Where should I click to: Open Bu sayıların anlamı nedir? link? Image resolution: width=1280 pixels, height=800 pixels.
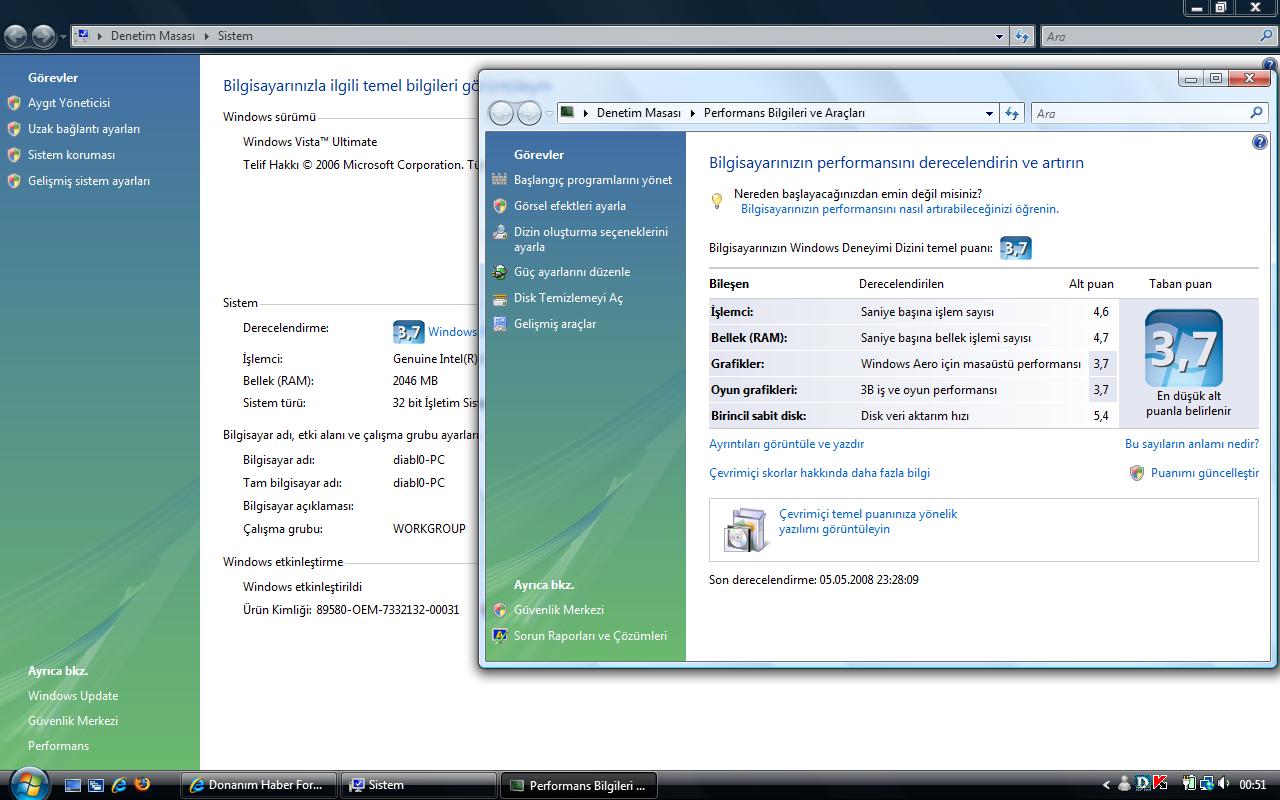tap(1191, 444)
